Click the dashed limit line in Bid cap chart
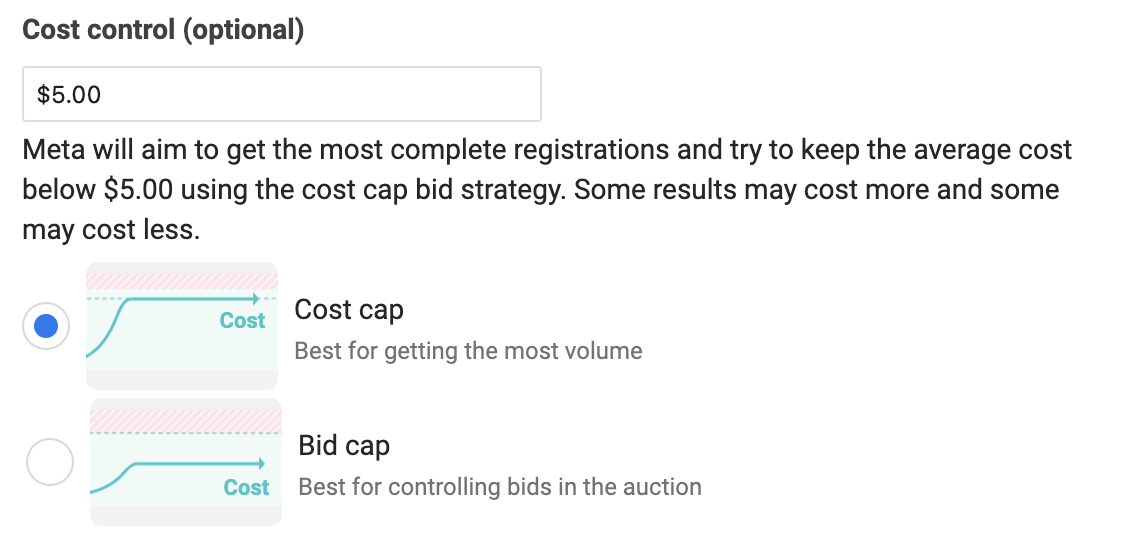The width and height of the screenshot is (1138, 548). tap(186, 433)
